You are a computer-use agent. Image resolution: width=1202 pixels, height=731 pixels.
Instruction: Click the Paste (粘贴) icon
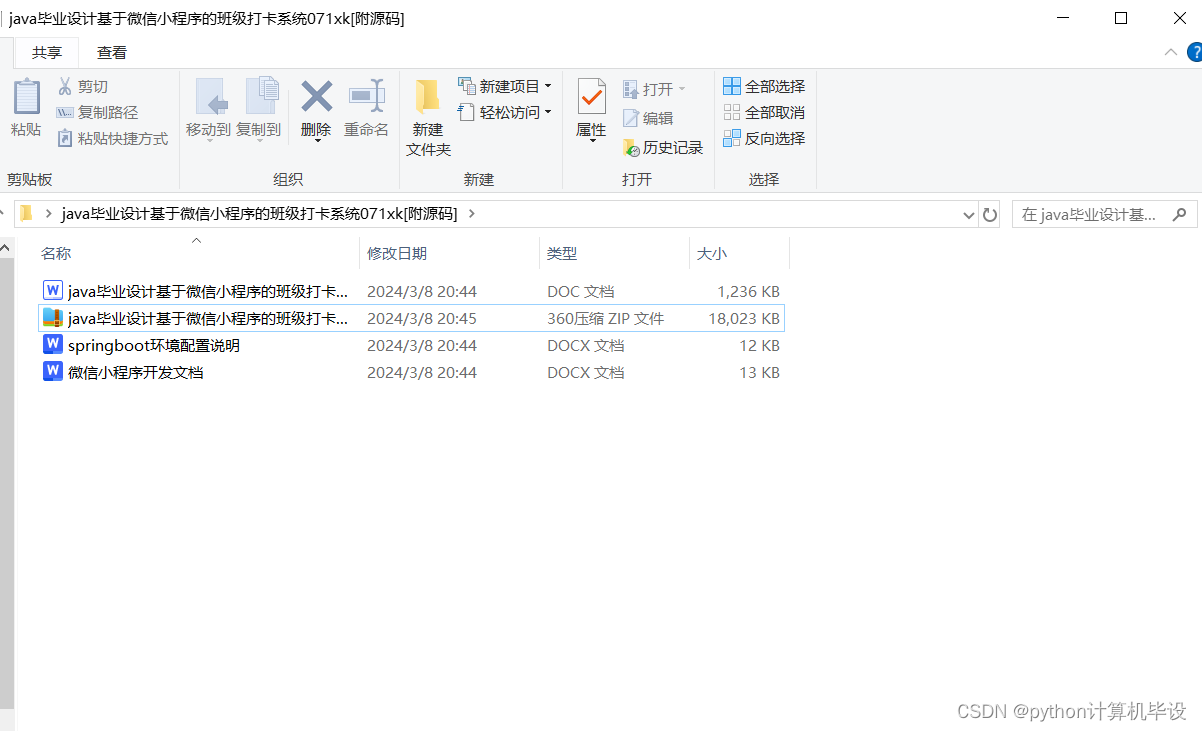point(26,97)
